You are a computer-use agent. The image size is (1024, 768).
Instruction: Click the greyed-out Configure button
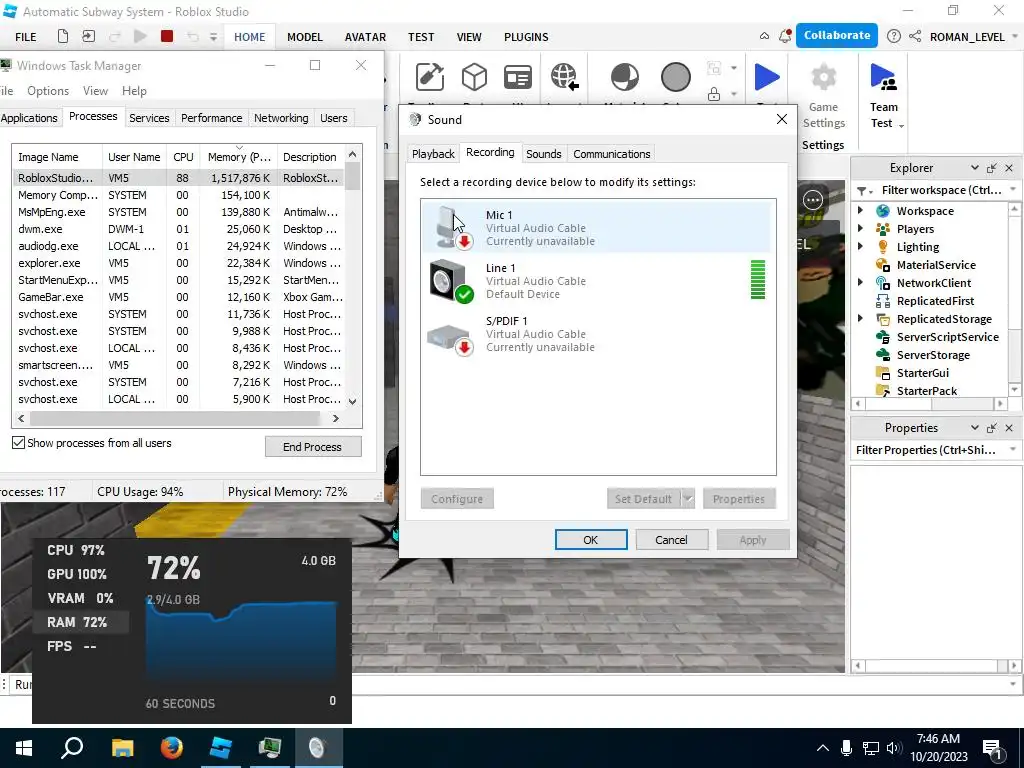coord(457,499)
